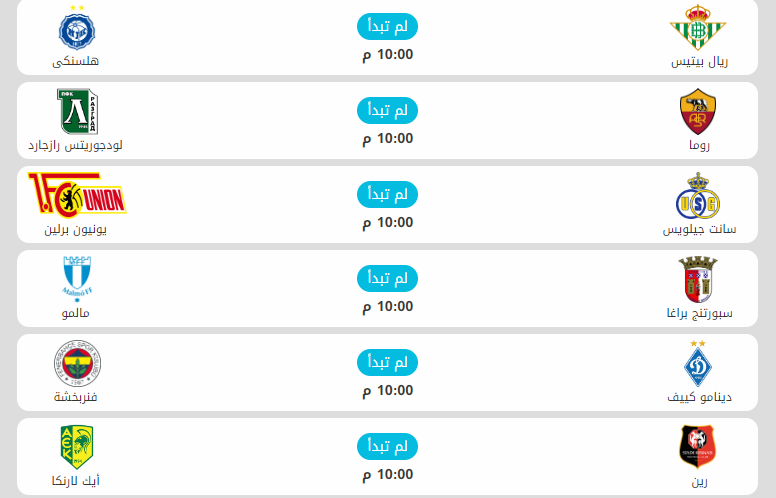Screen dimensions: 776x498
Task: Select the Fenerbahçe club badge
Action: (x=76, y=363)
